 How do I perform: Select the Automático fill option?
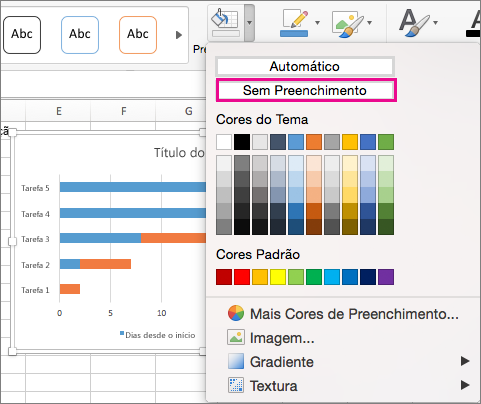(305, 66)
